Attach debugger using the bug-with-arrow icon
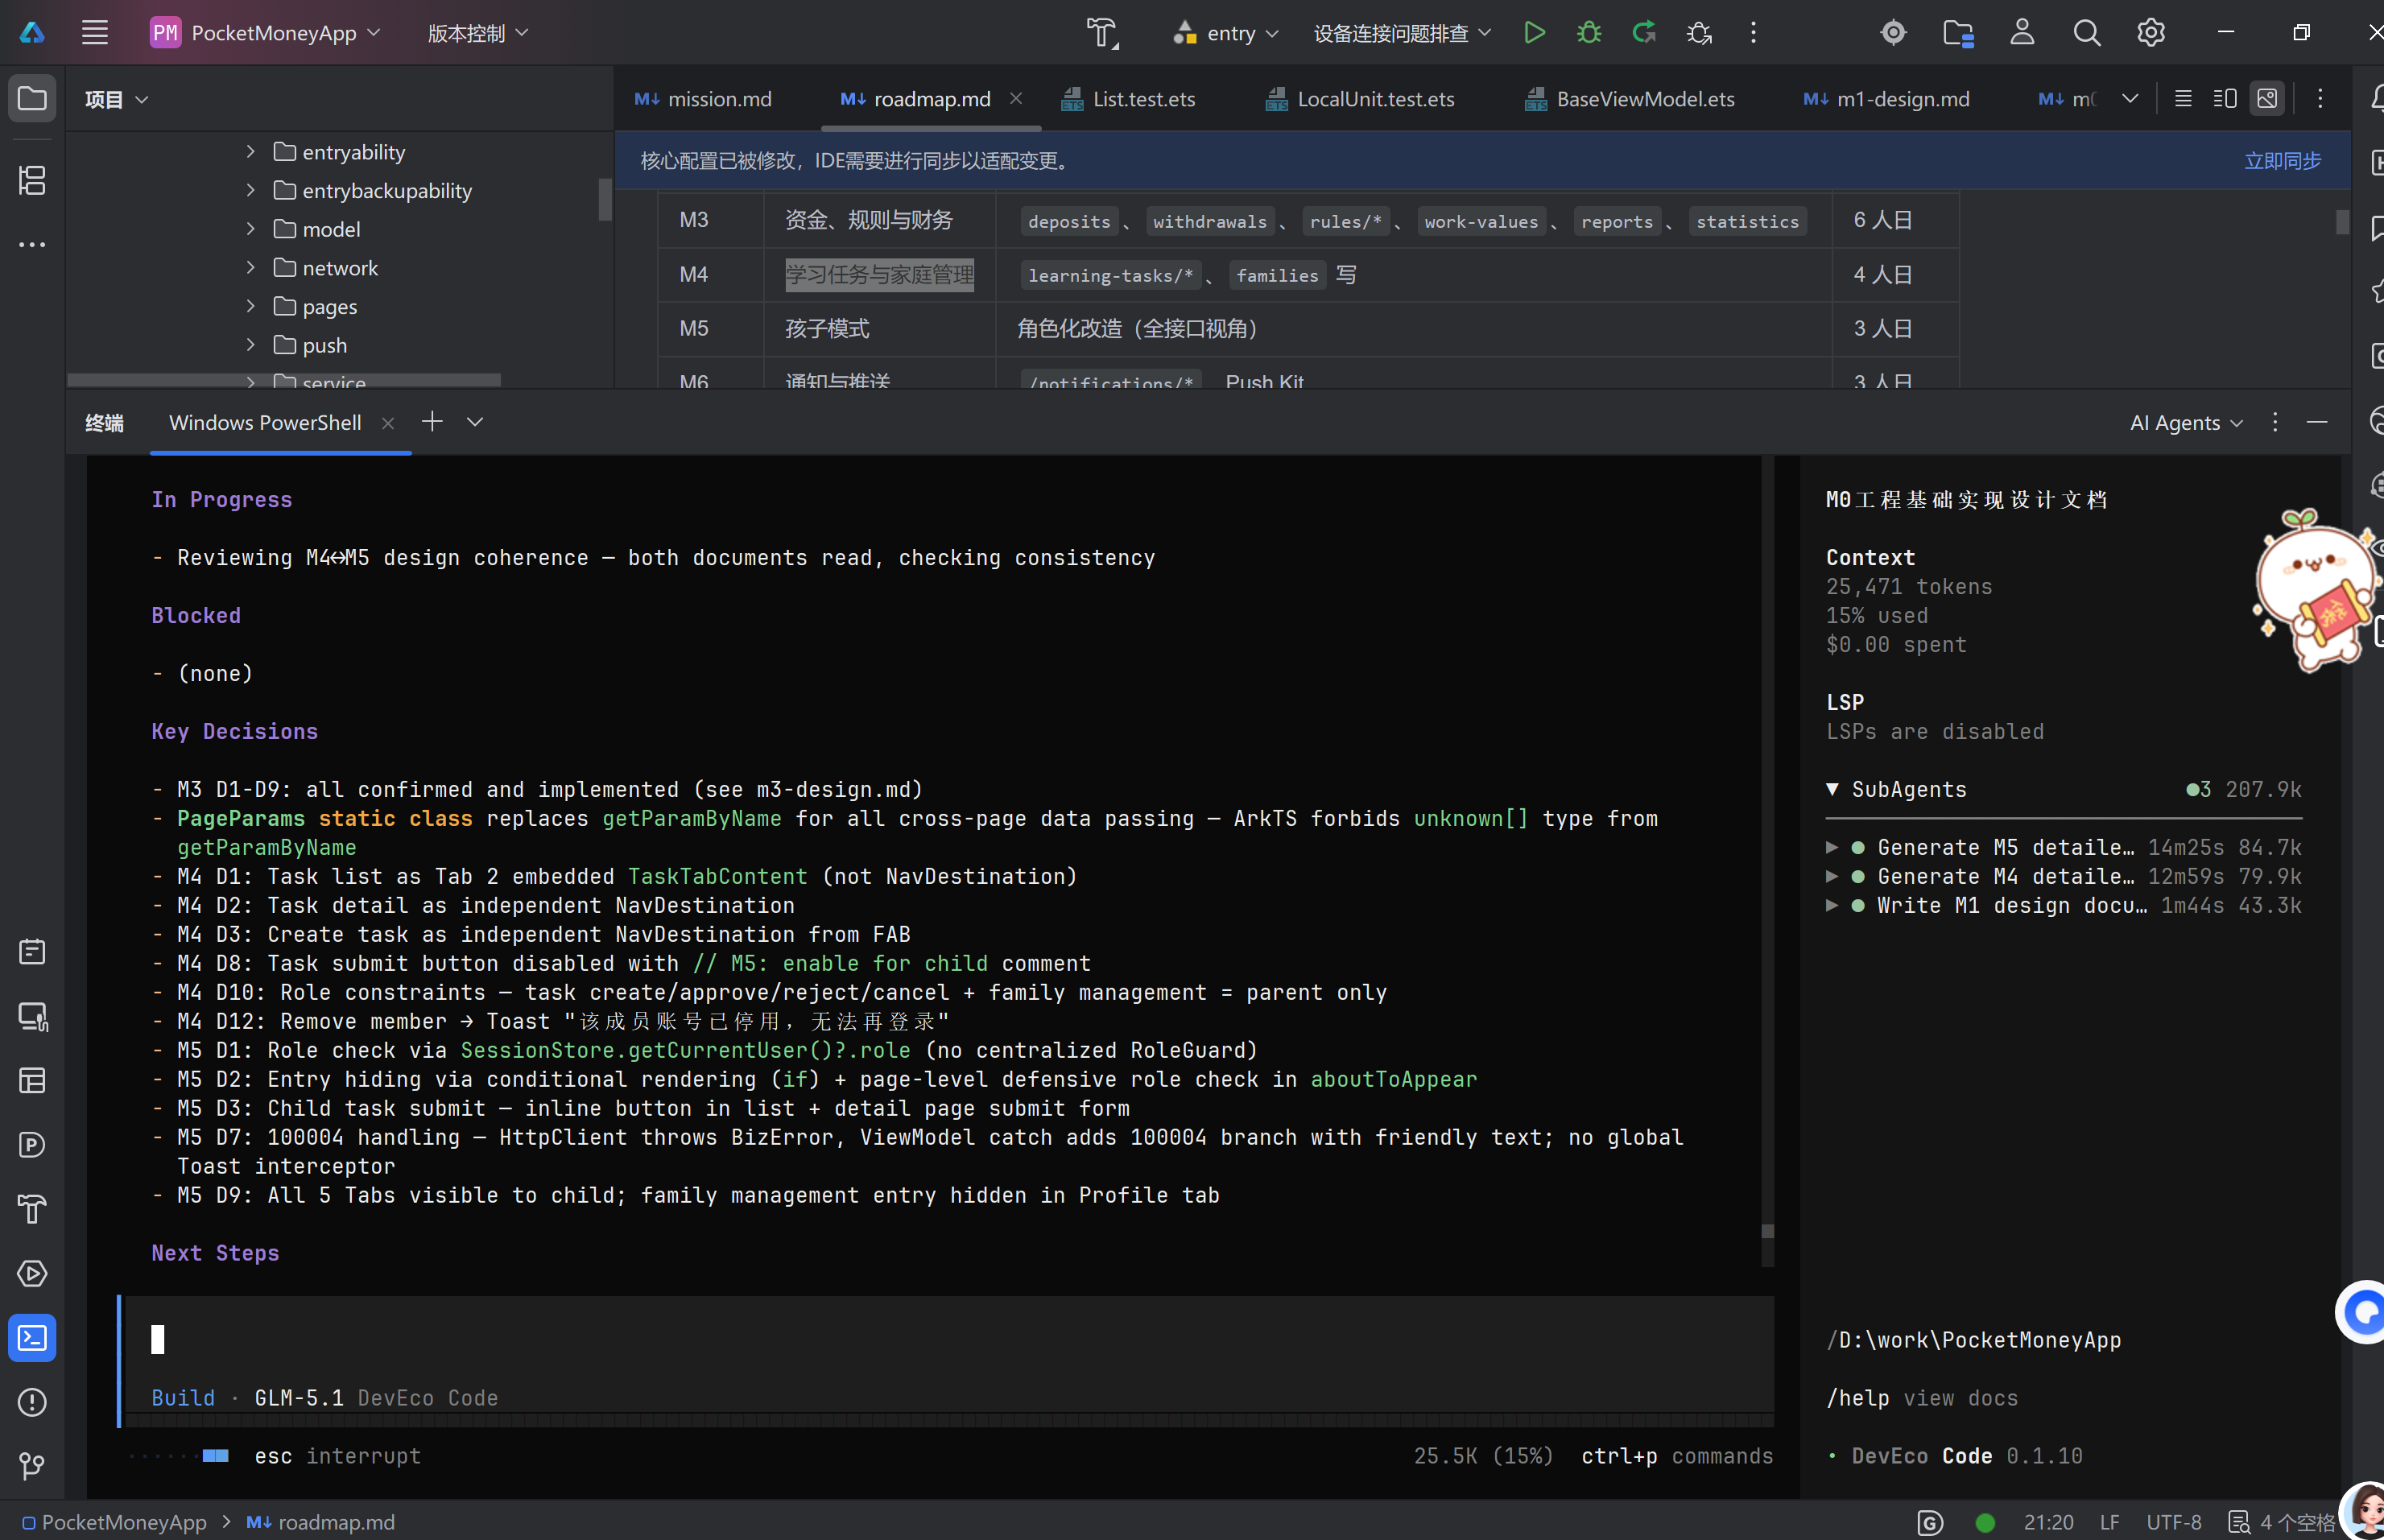Viewport: 2384px width, 1540px height. pyautogui.click(x=1699, y=33)
